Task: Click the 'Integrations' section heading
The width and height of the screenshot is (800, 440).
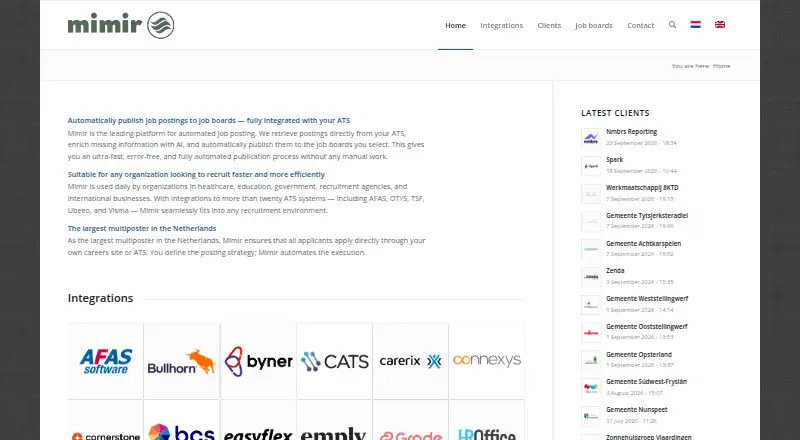Action: point(101,298)
